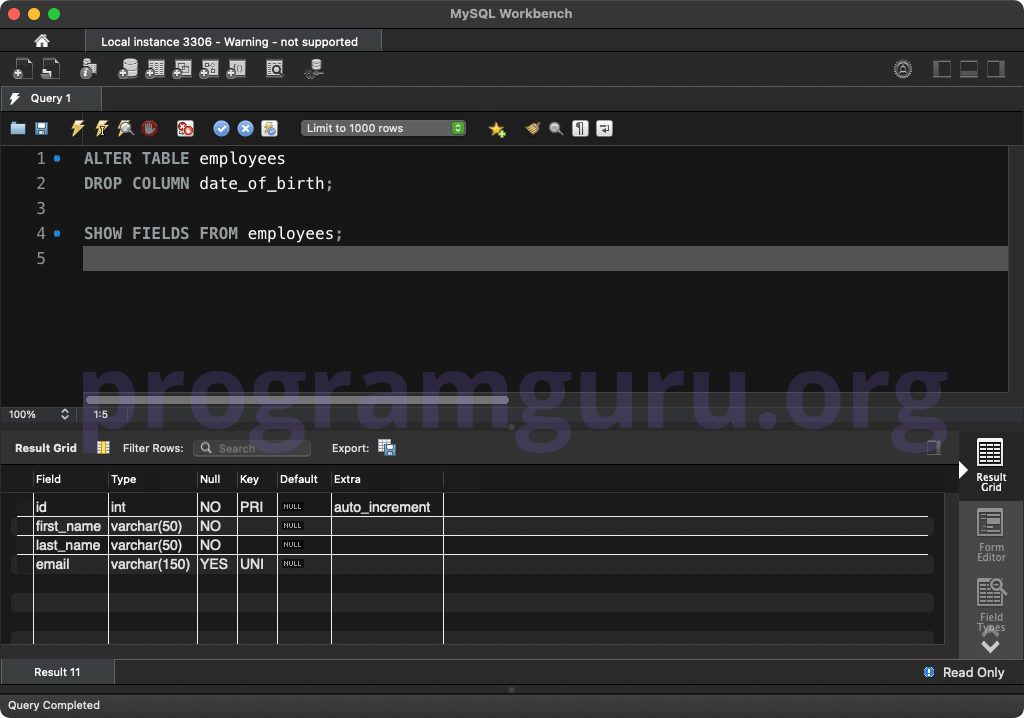Show more result view options chevron
1024x718 pixels.
pyautogui.click(x=991, y=647)
